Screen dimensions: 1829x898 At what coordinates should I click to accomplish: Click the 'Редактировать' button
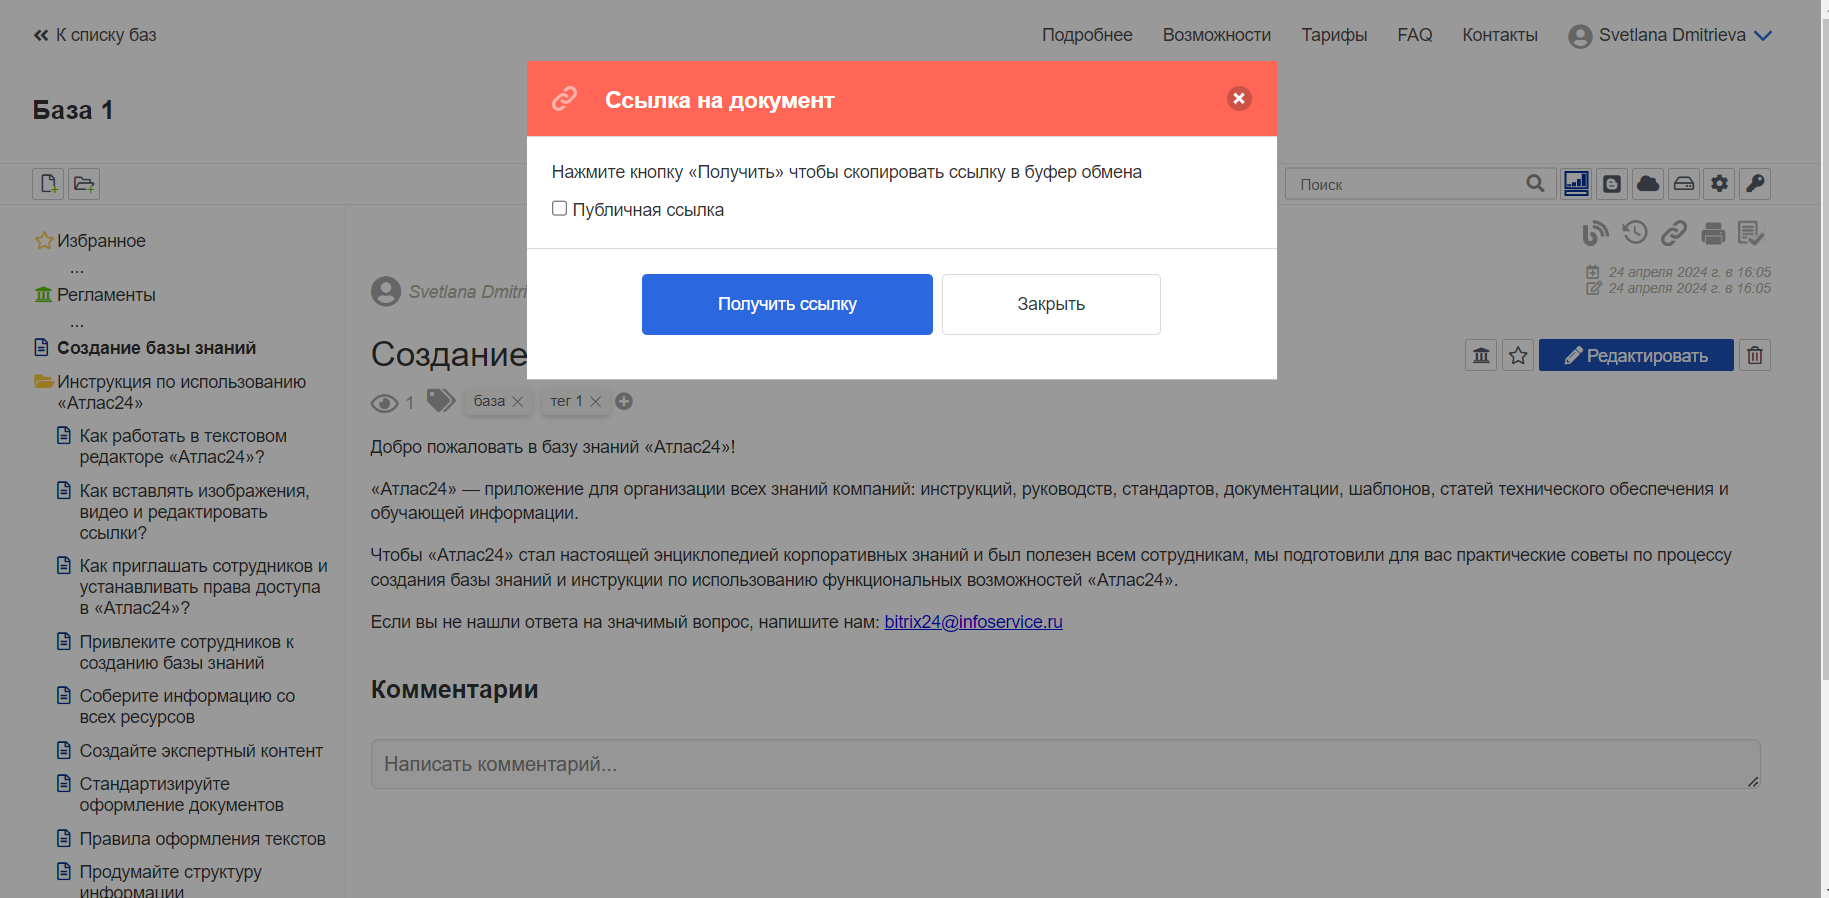coord(1636,355)
